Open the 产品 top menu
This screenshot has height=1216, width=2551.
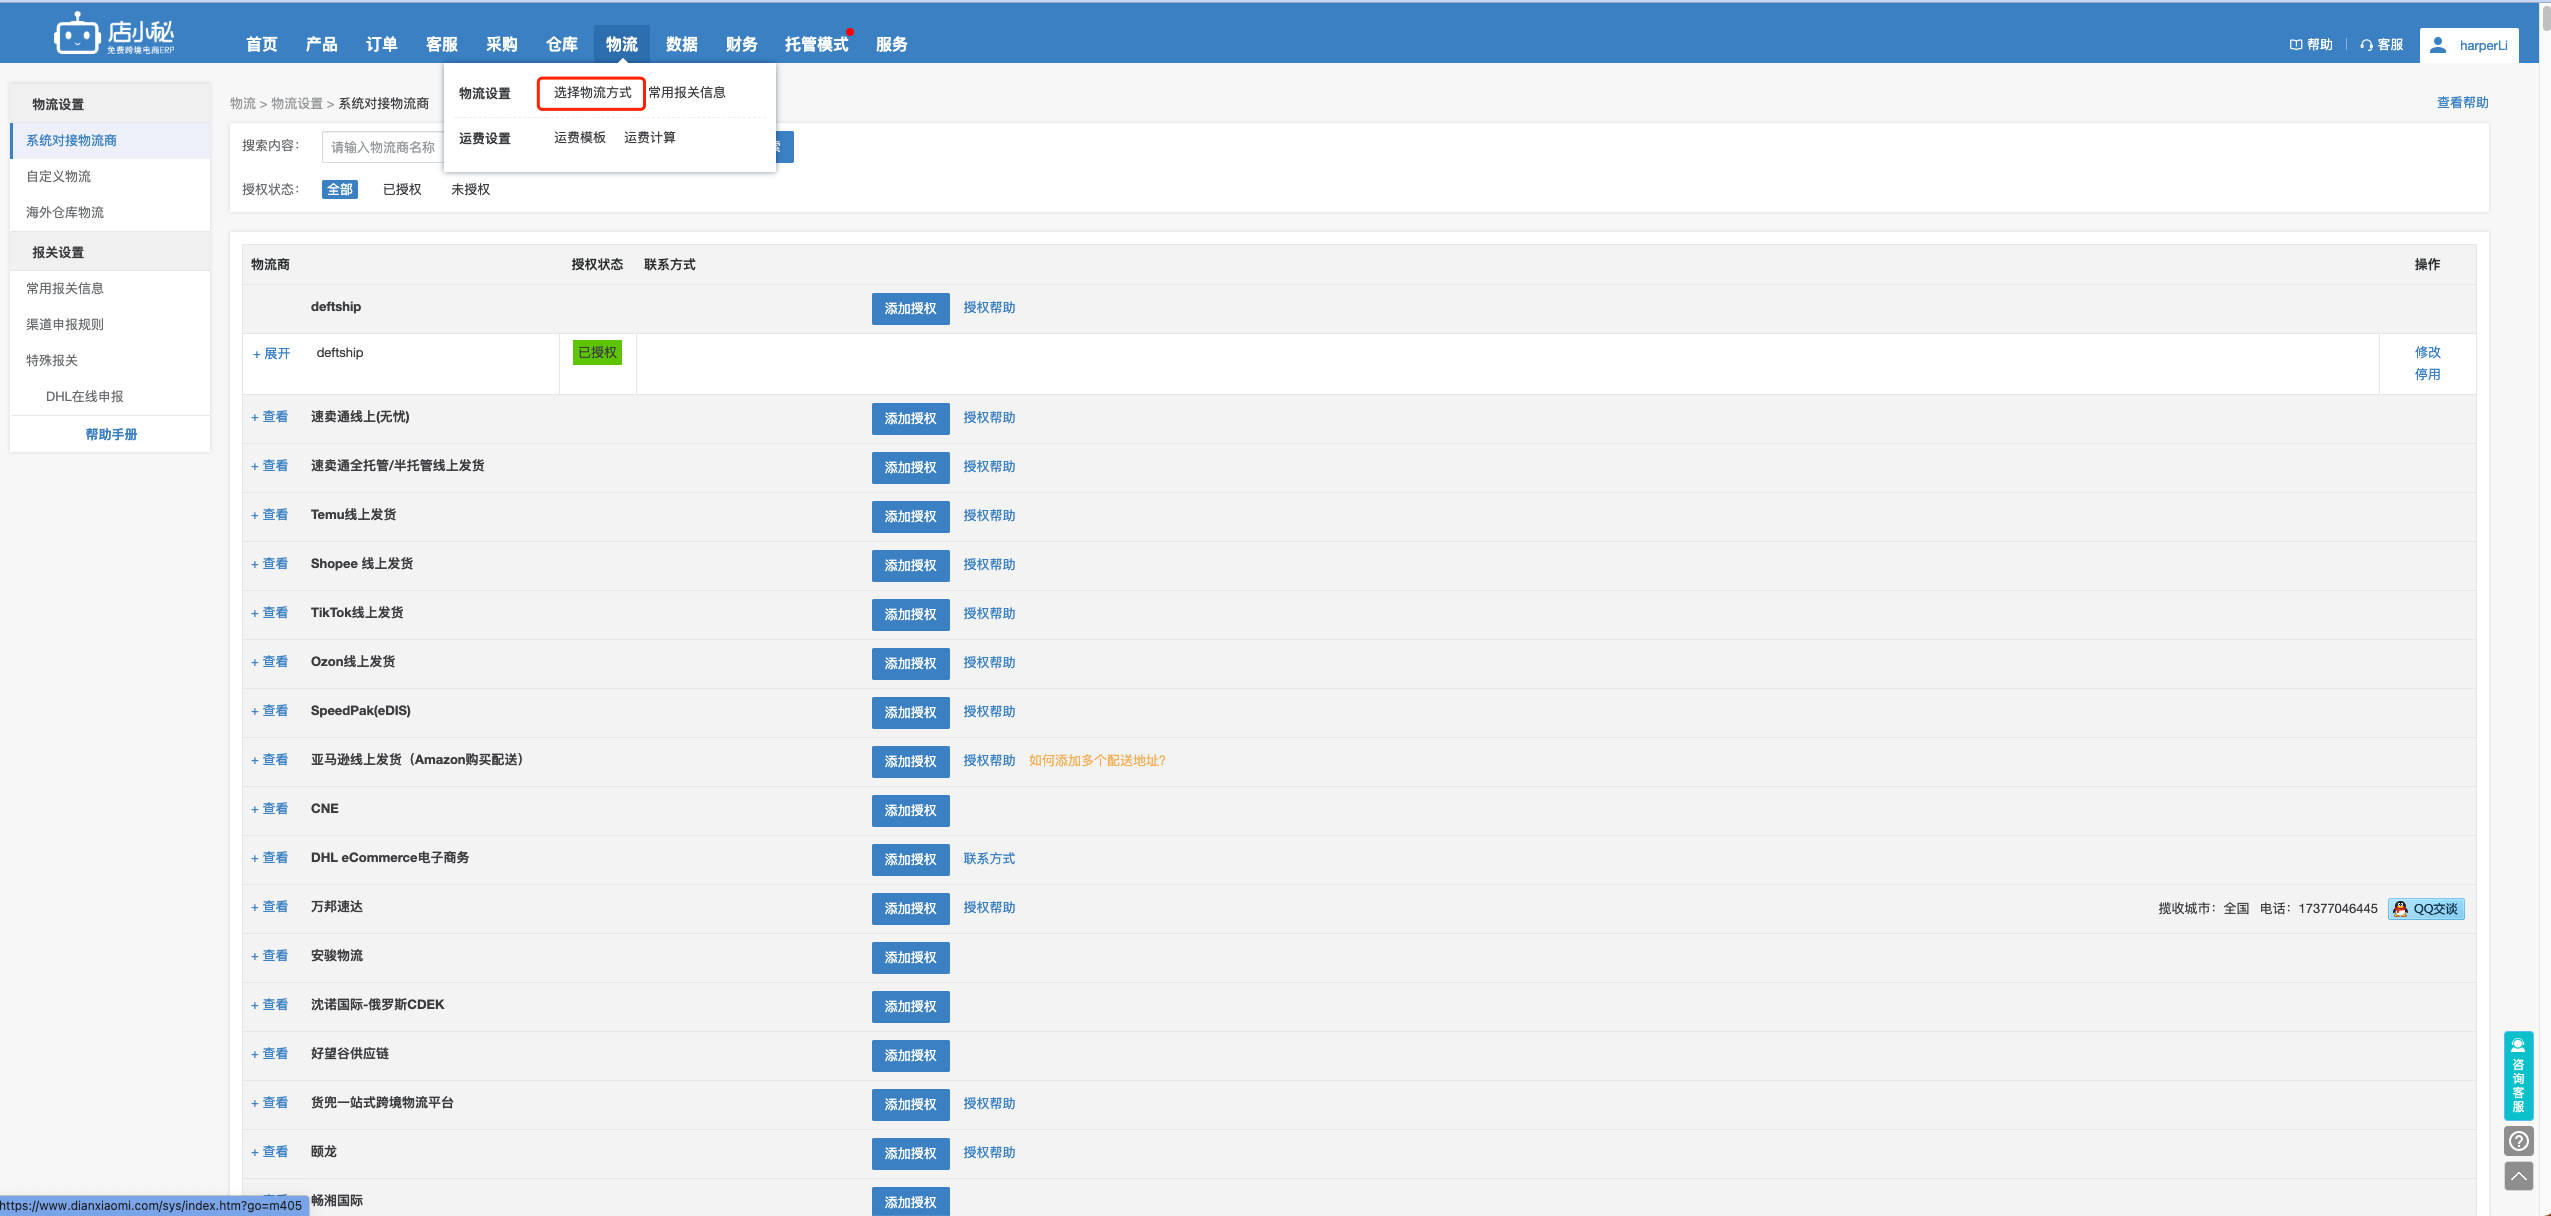[x=321, y=44]
